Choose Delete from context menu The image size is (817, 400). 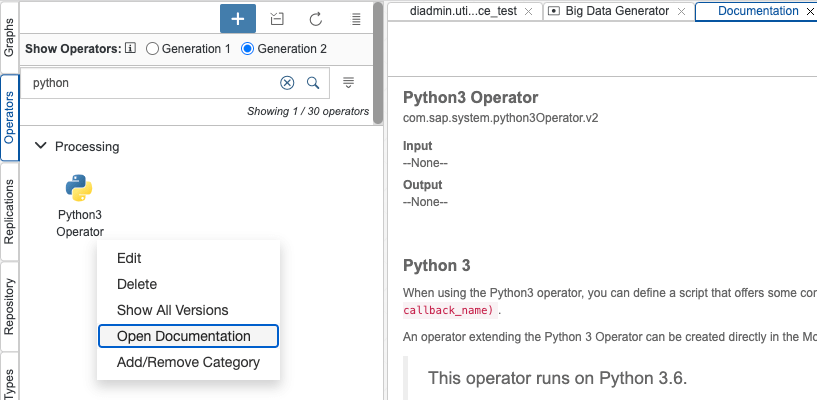[x=188, y=284]
